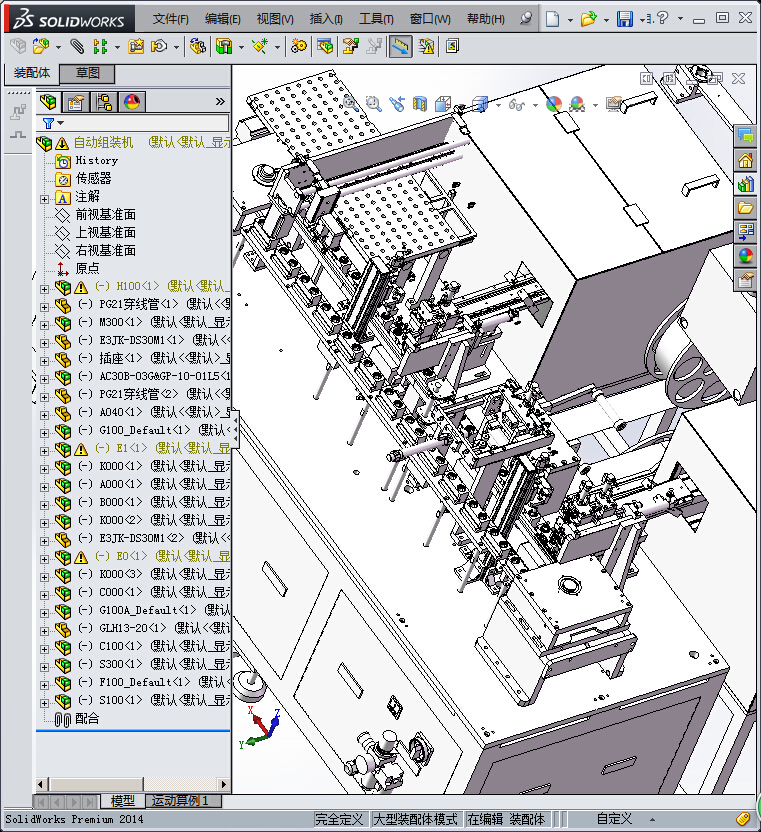Image resolution: width=761 pixels, height=832 pixels.
Task: Select the Reference Geometry tool
Action: coord(260,47)
